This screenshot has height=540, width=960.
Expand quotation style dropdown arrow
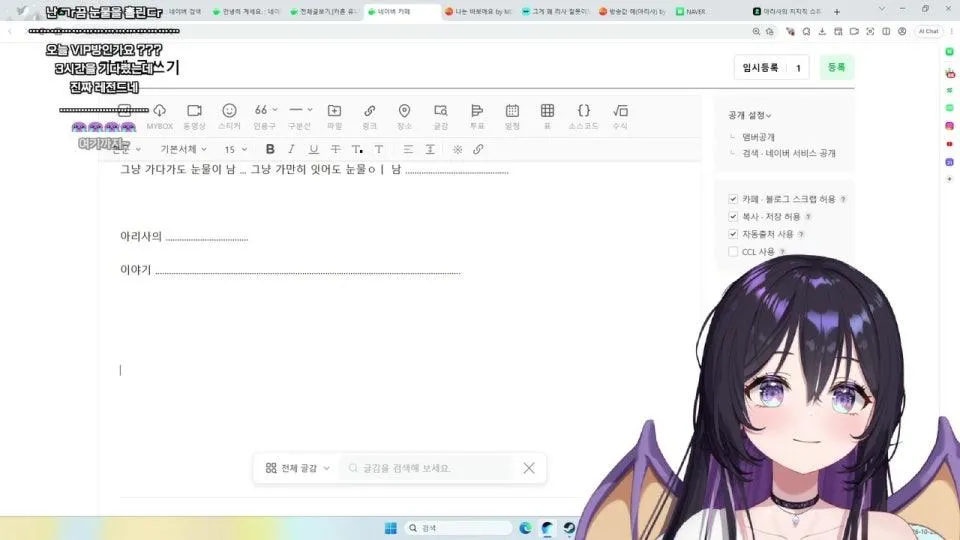coord(275,110)
